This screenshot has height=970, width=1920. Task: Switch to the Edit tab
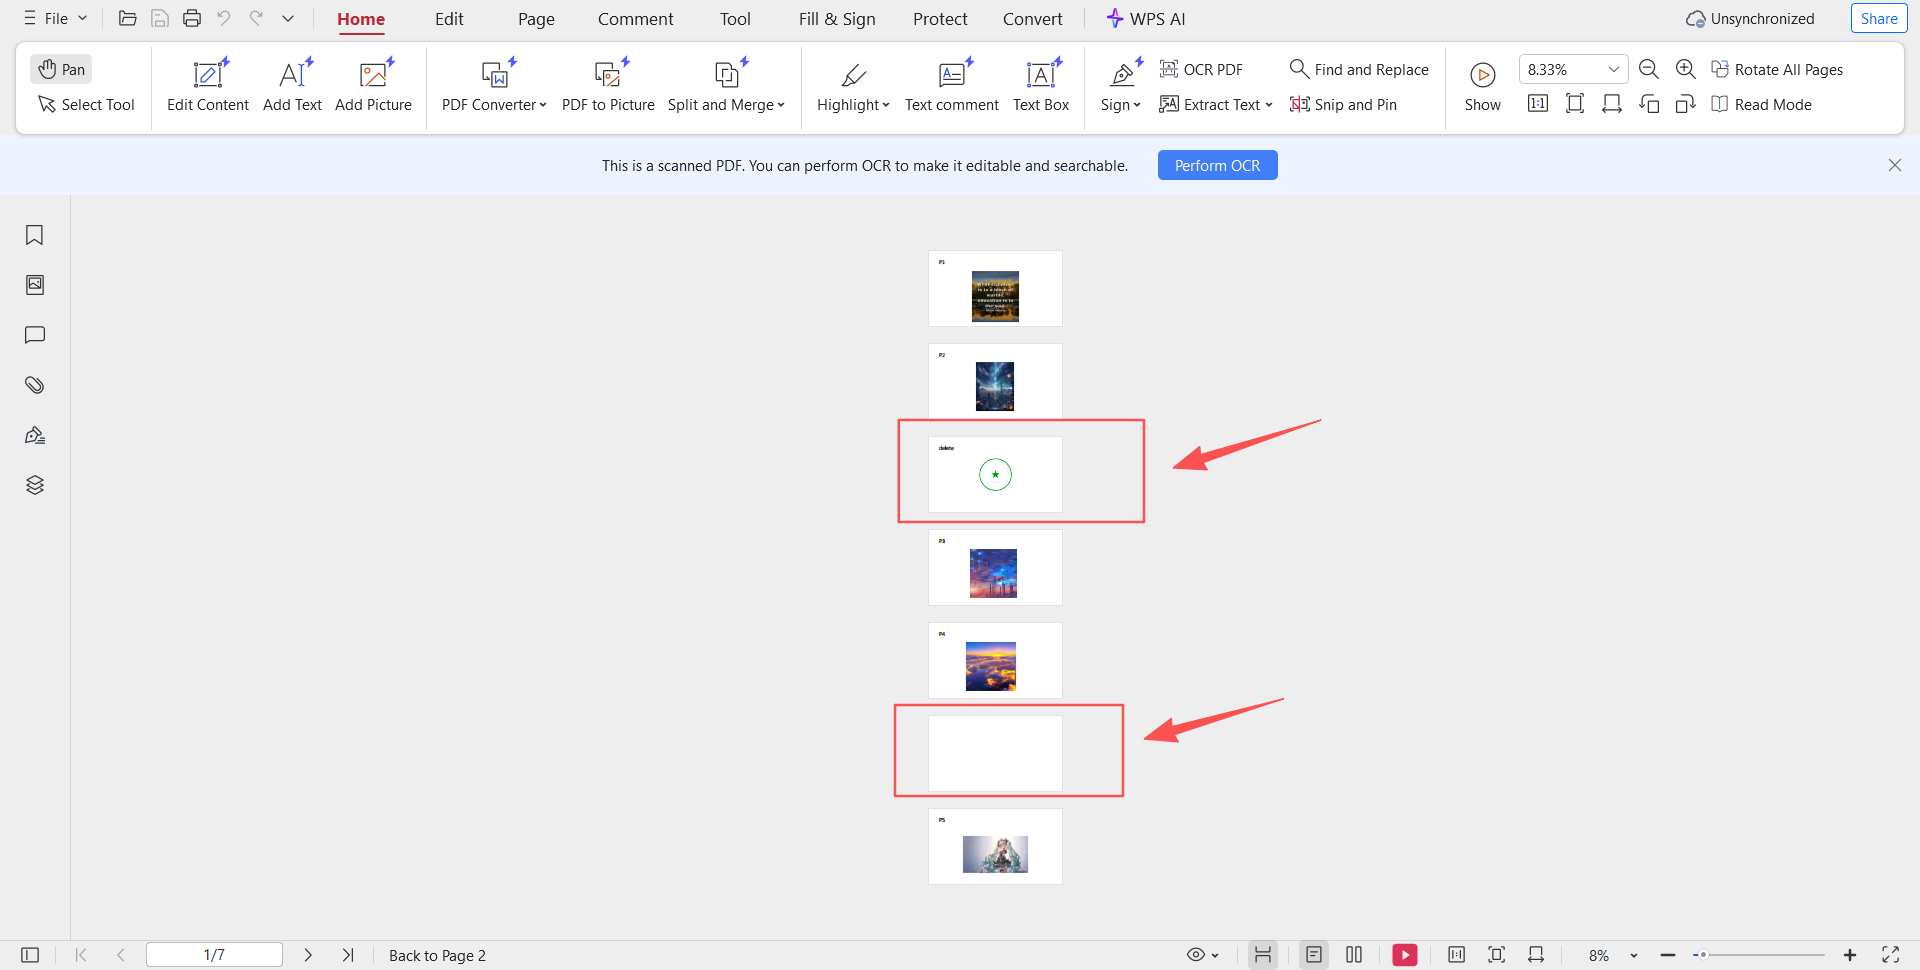[449, 19]
